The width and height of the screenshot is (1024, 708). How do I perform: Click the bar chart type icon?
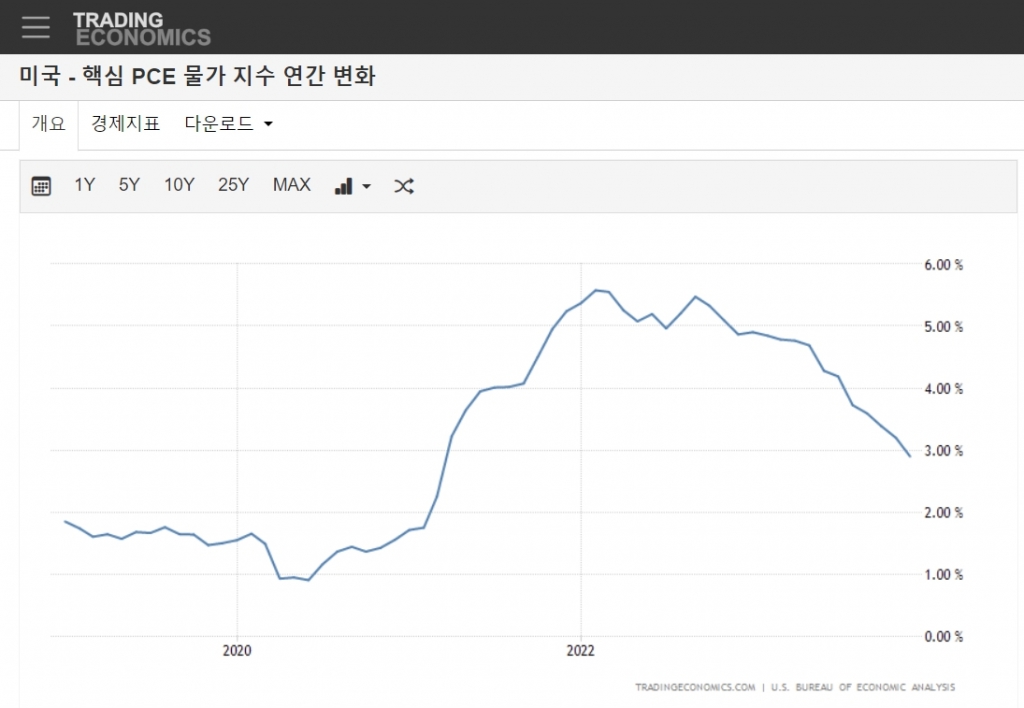(343, 186)
